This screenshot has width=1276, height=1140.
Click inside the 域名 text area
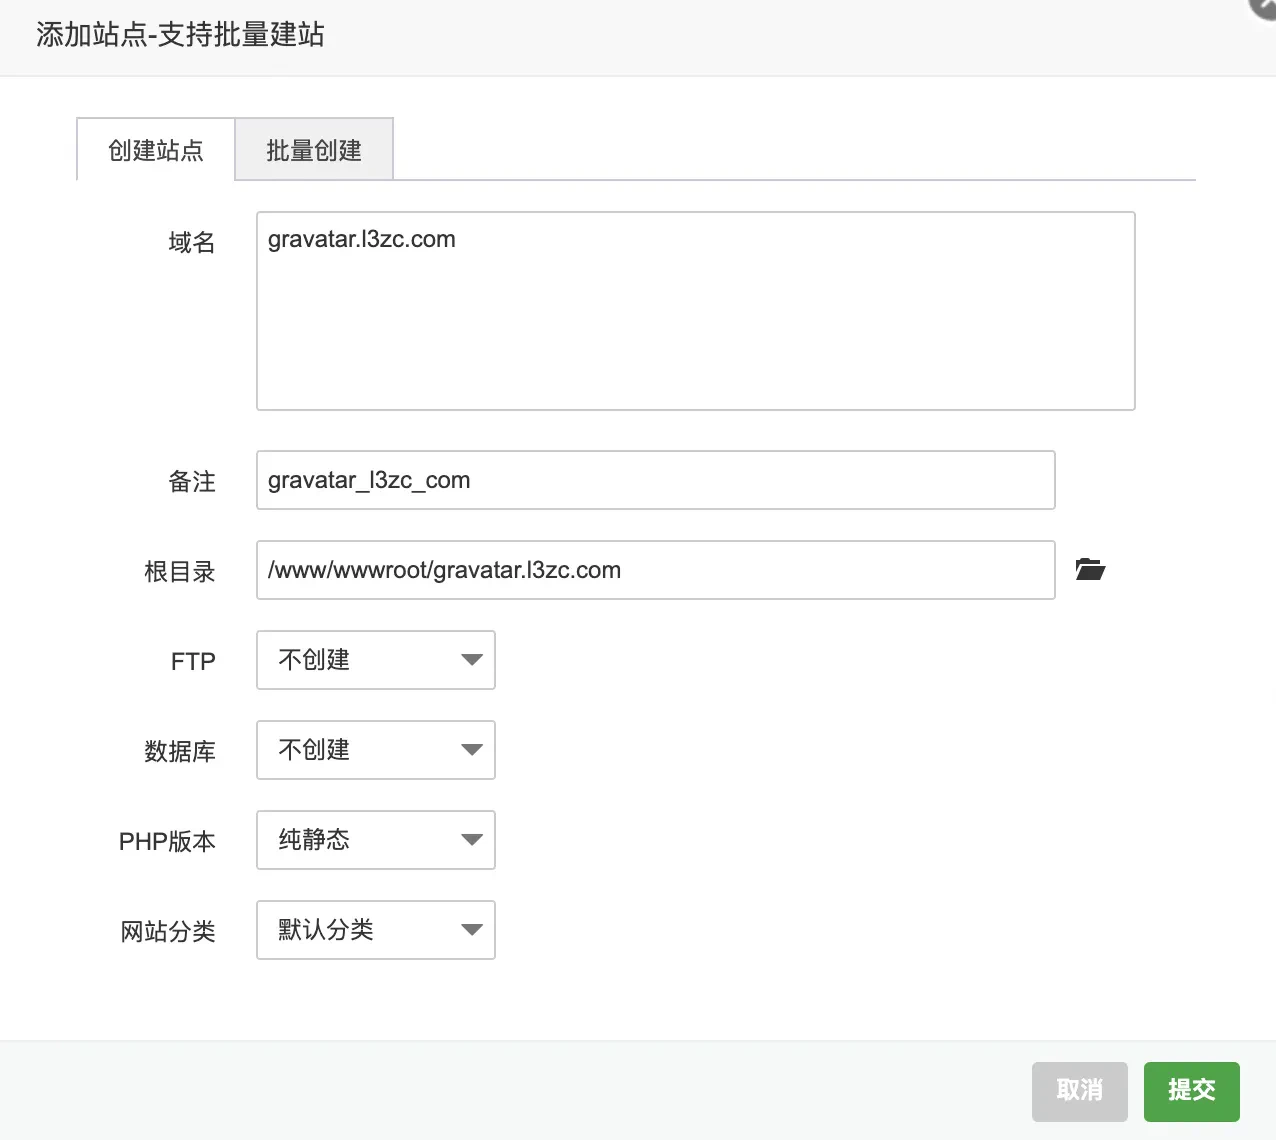[x=694, y=310]
